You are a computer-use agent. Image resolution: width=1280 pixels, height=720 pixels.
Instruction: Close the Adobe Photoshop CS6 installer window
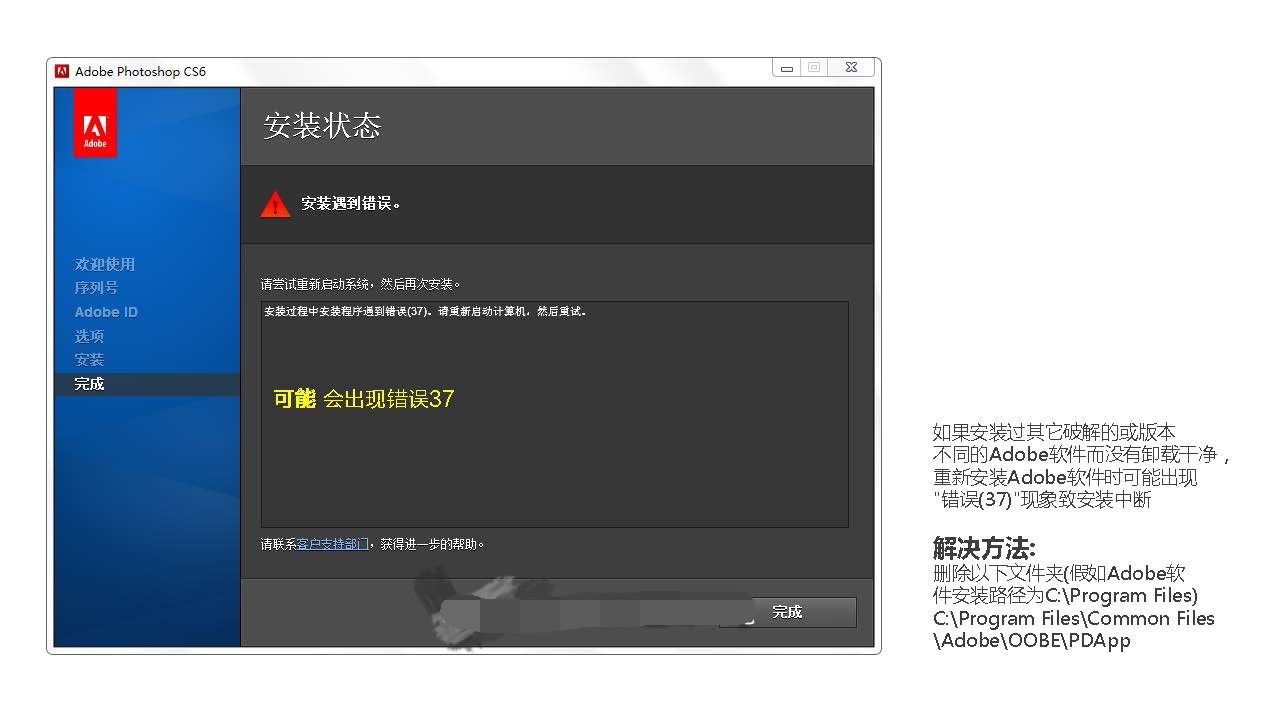point(851,68)
